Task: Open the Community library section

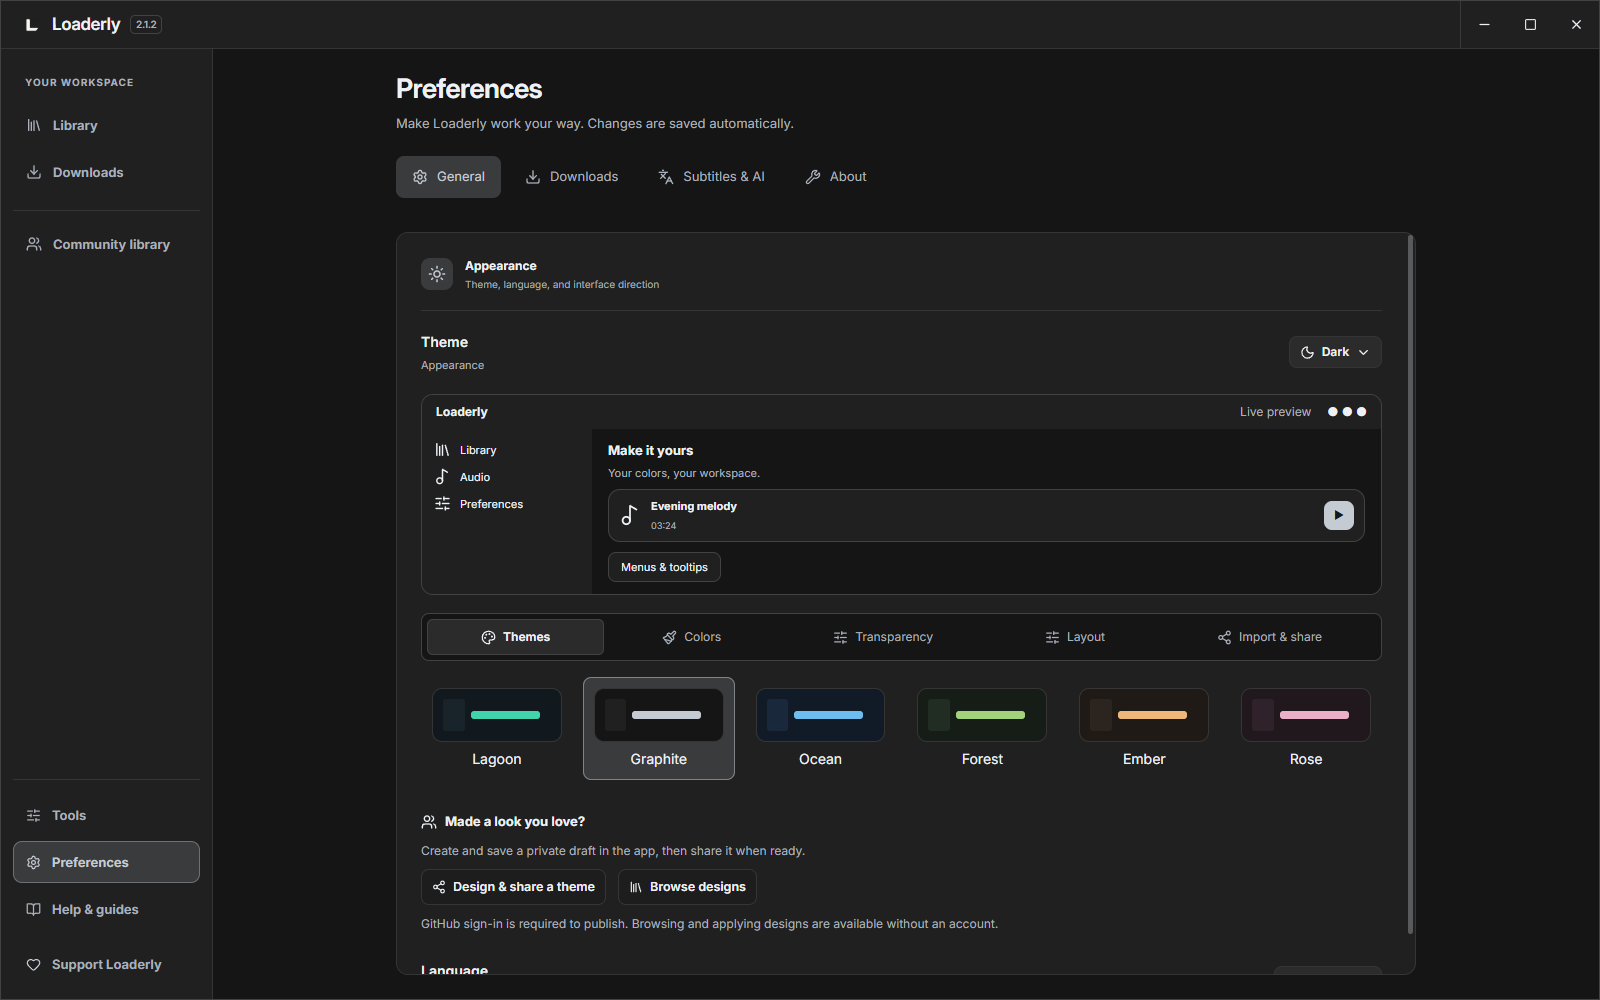Action: click(x=106, y=244)
